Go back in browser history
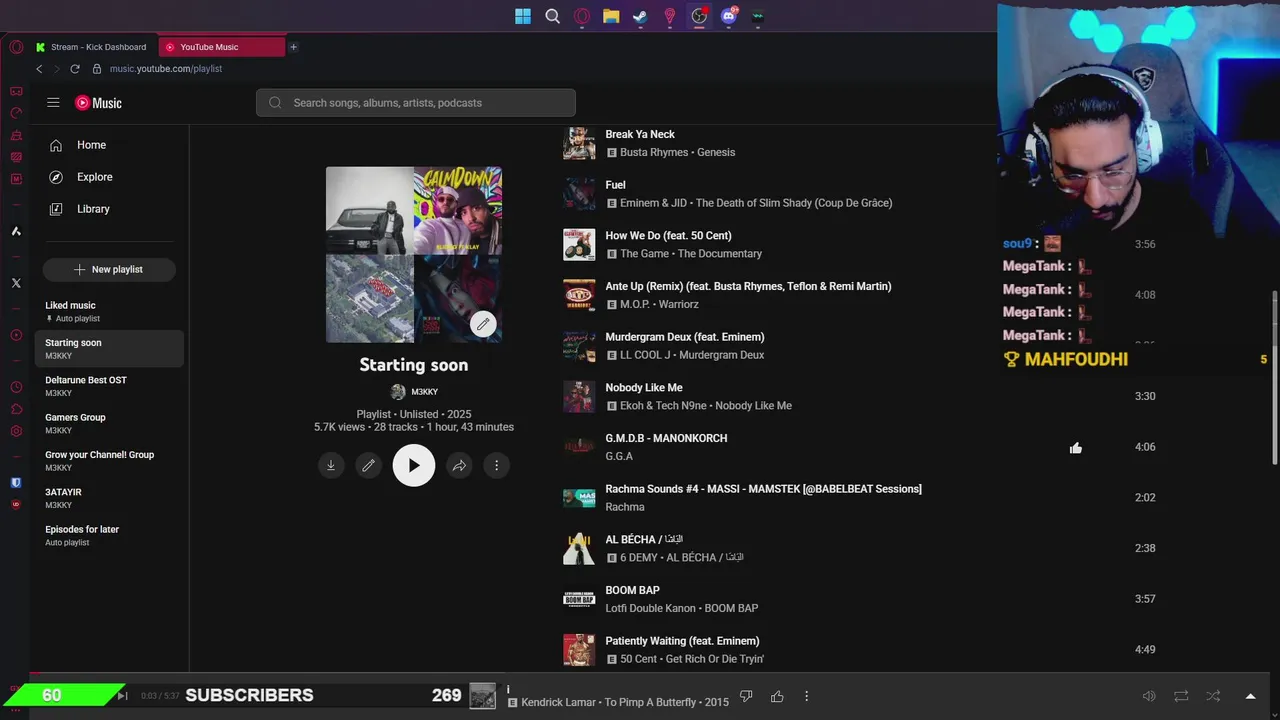This screenshot has height=720, width=1280. [39, 69]
